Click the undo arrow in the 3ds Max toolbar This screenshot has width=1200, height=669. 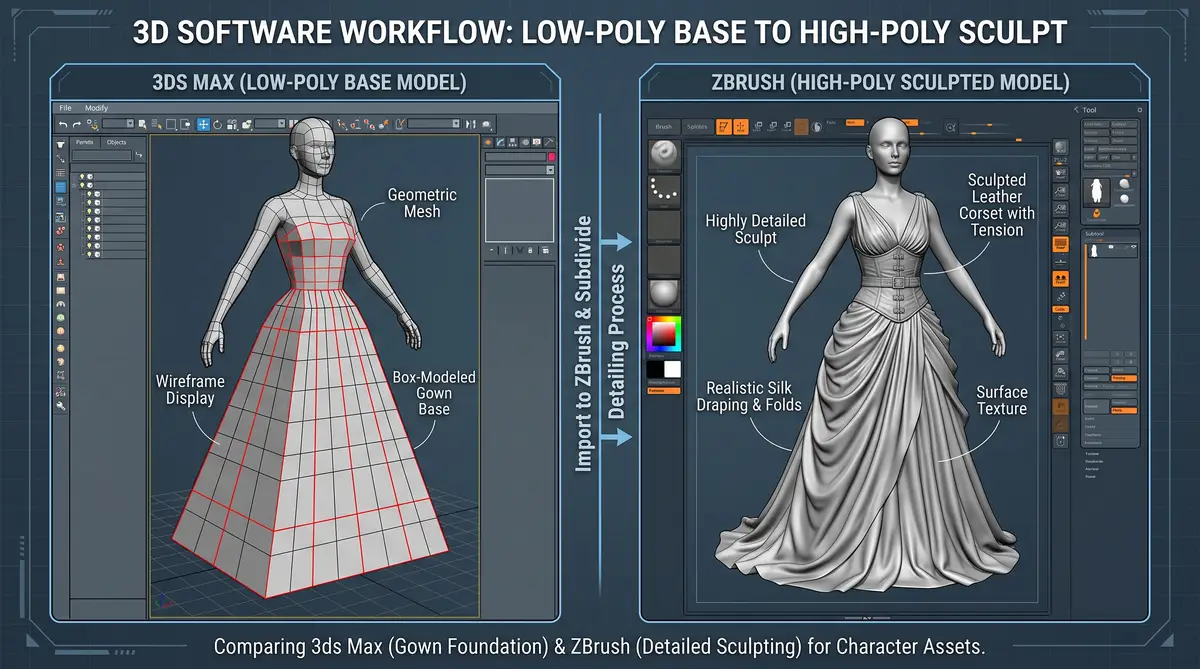click(63, 124)
